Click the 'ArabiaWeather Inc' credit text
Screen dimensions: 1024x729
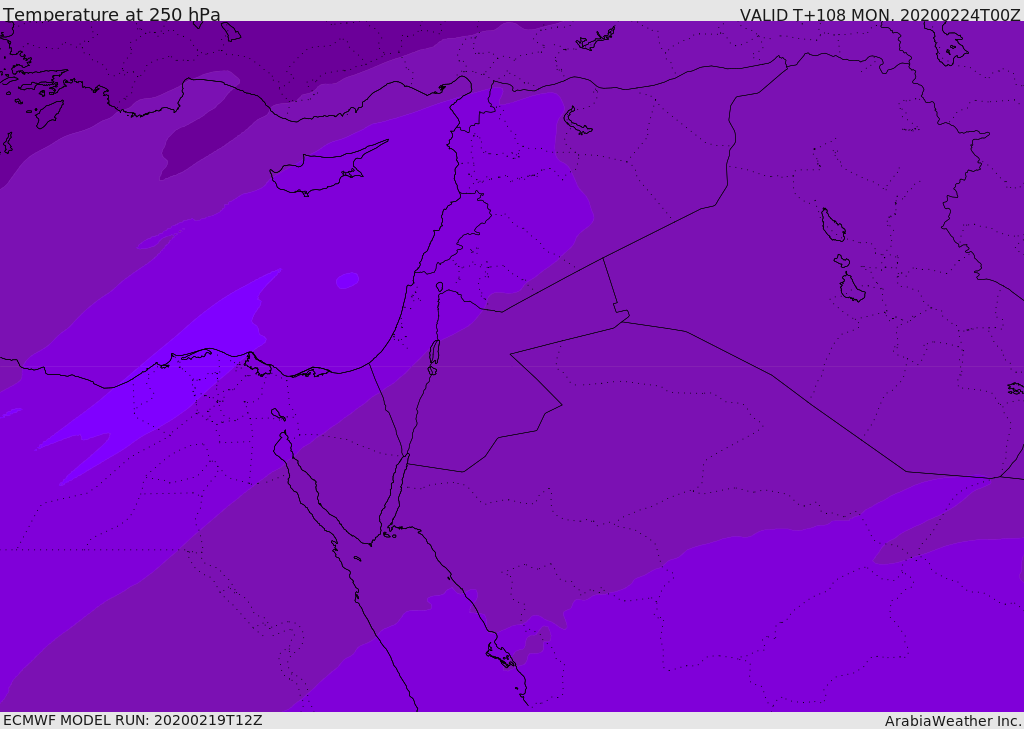click(953, 721)
